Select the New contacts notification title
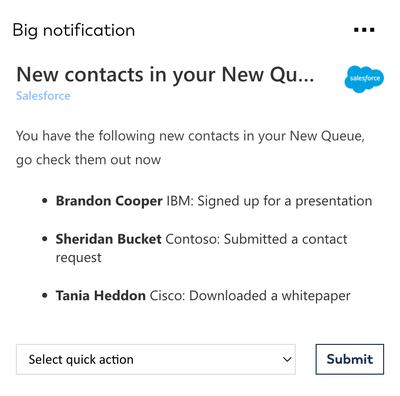This screenshot has height=396, width=400. pos(165,75)
